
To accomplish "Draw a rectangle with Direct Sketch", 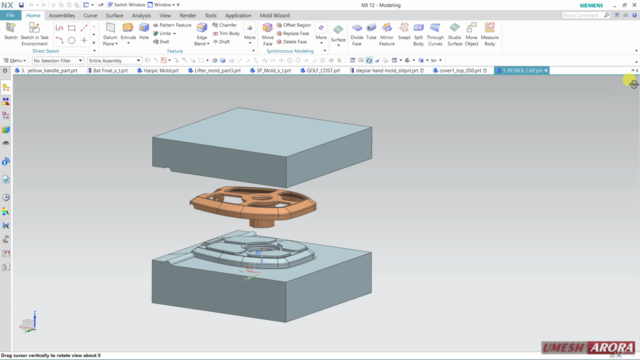I will click(x=71, y=28).
